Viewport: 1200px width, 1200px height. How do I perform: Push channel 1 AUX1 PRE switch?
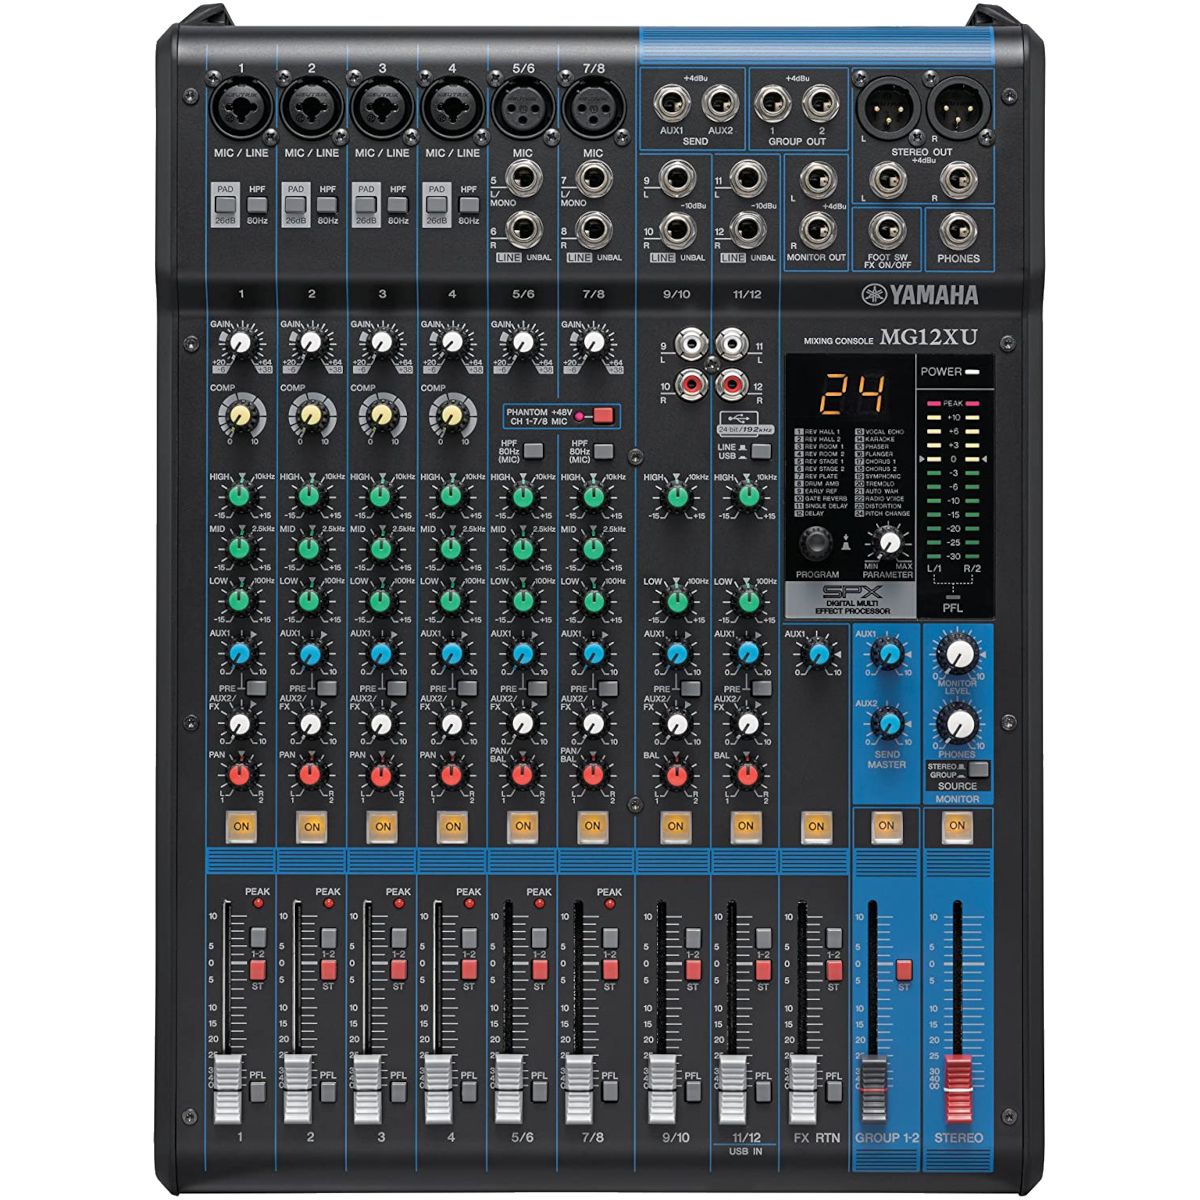257,688
